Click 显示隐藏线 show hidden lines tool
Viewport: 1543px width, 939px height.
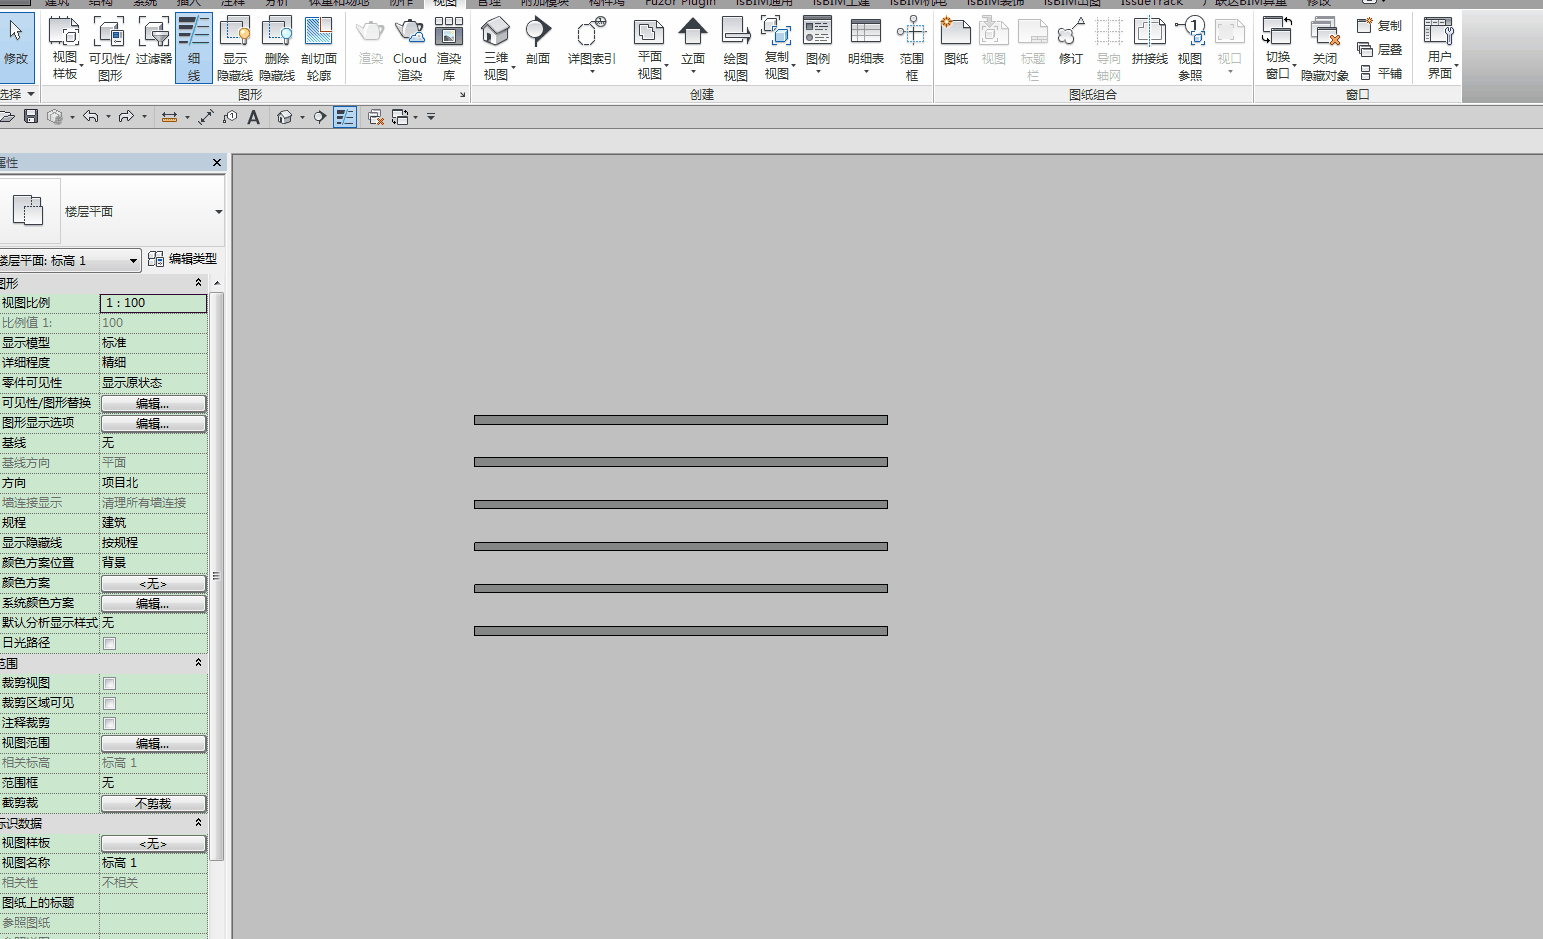click(x=235, y=48)
